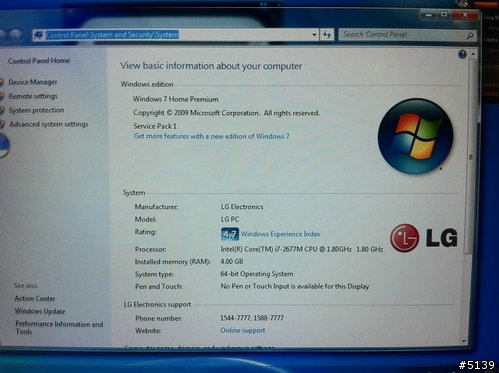This screenshot has width=499, height=373.
Task: Open Performance Information and Tools link
Action: [59, 328]
